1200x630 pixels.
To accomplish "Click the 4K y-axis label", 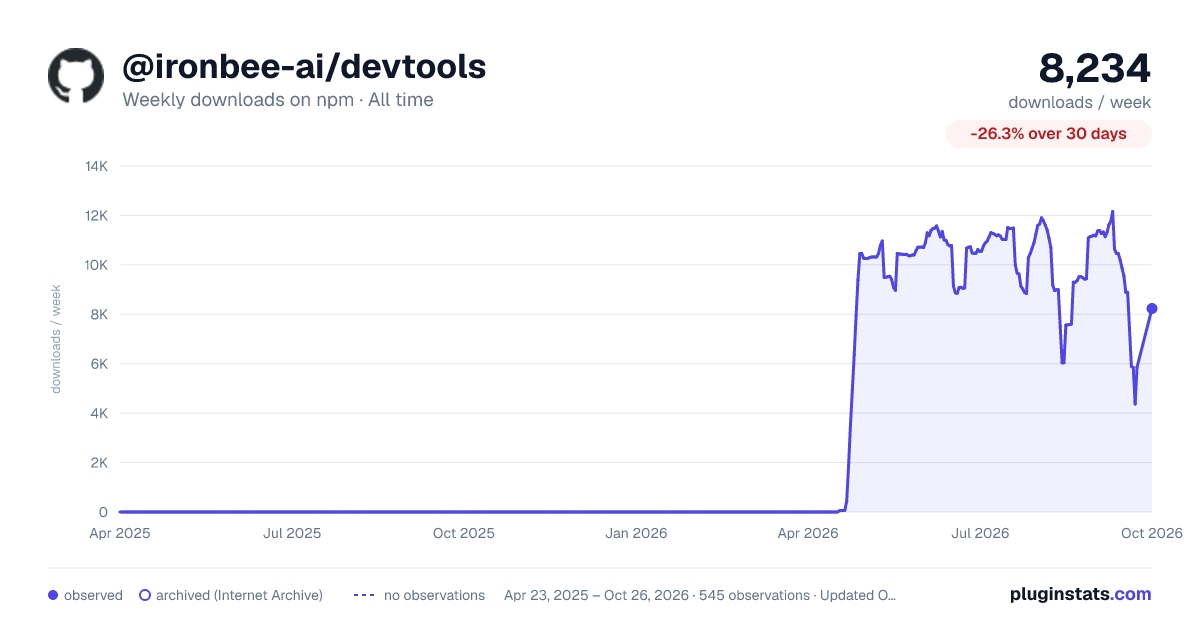I will [100, 413].
